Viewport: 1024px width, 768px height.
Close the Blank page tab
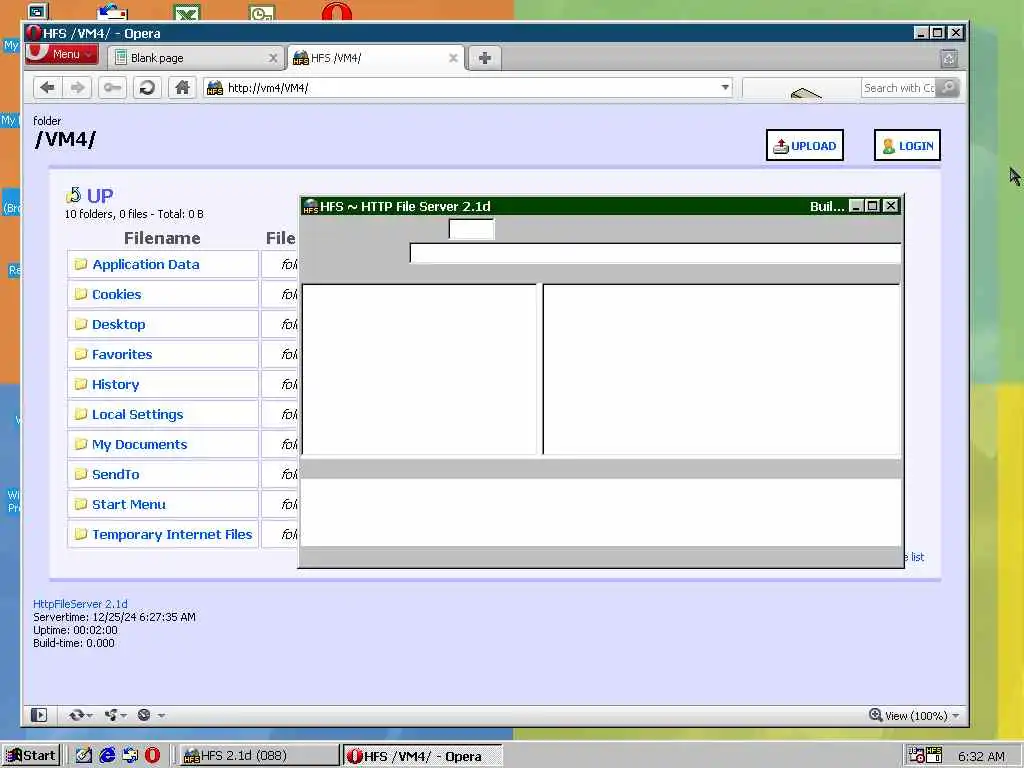(x=273, y=58)
